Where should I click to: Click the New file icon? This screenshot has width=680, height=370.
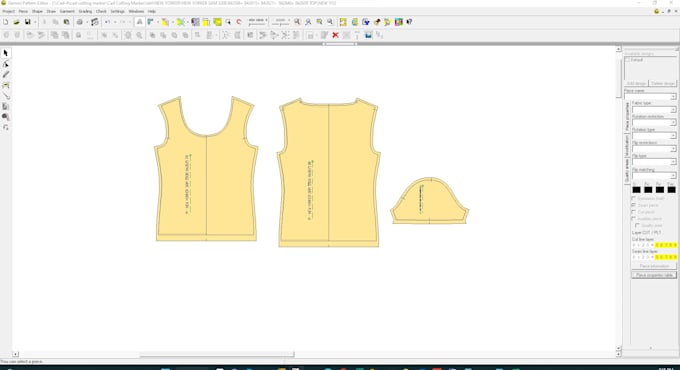(6, 22)
